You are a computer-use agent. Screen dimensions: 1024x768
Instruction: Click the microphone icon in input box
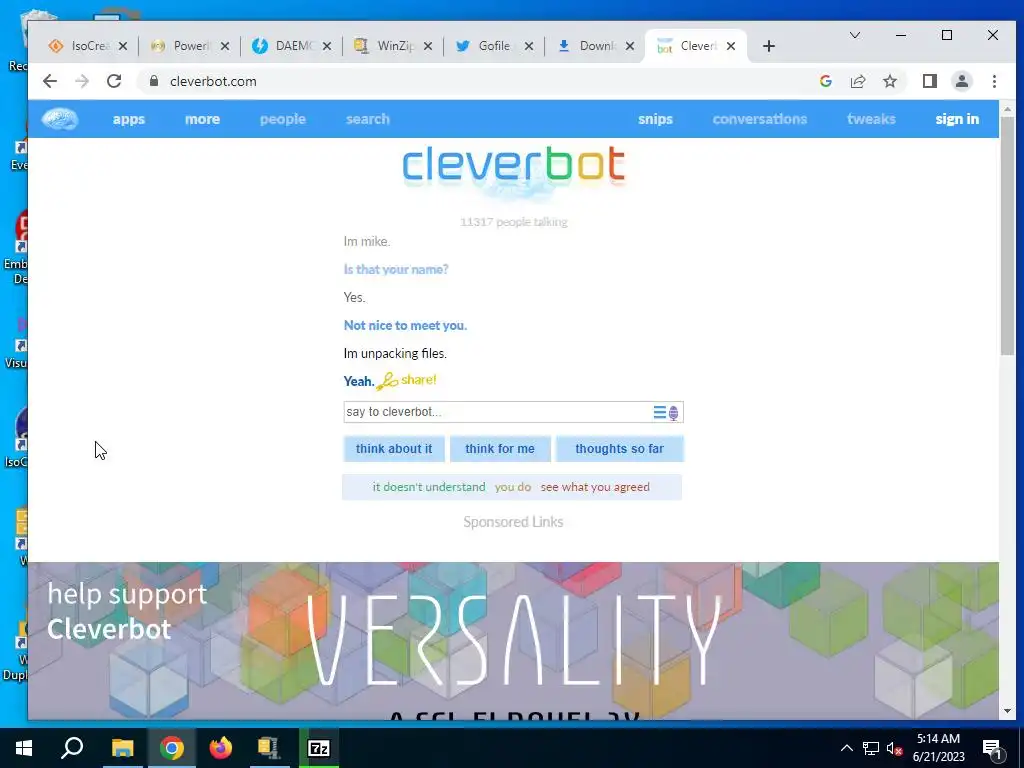(673, 413)
